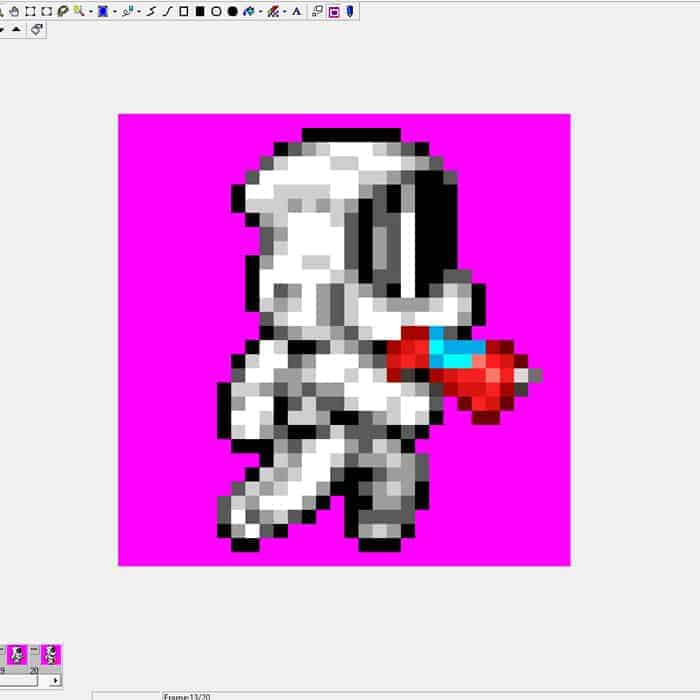This screenshot has height=700, width=700.
Task: Select the elliptical selection tool
Action: coord(46,12)
